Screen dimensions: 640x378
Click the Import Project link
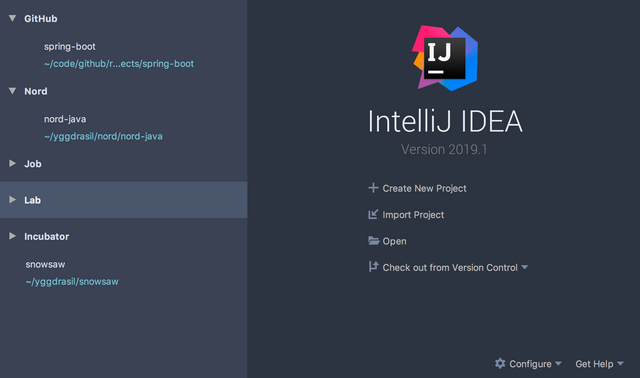413,215
